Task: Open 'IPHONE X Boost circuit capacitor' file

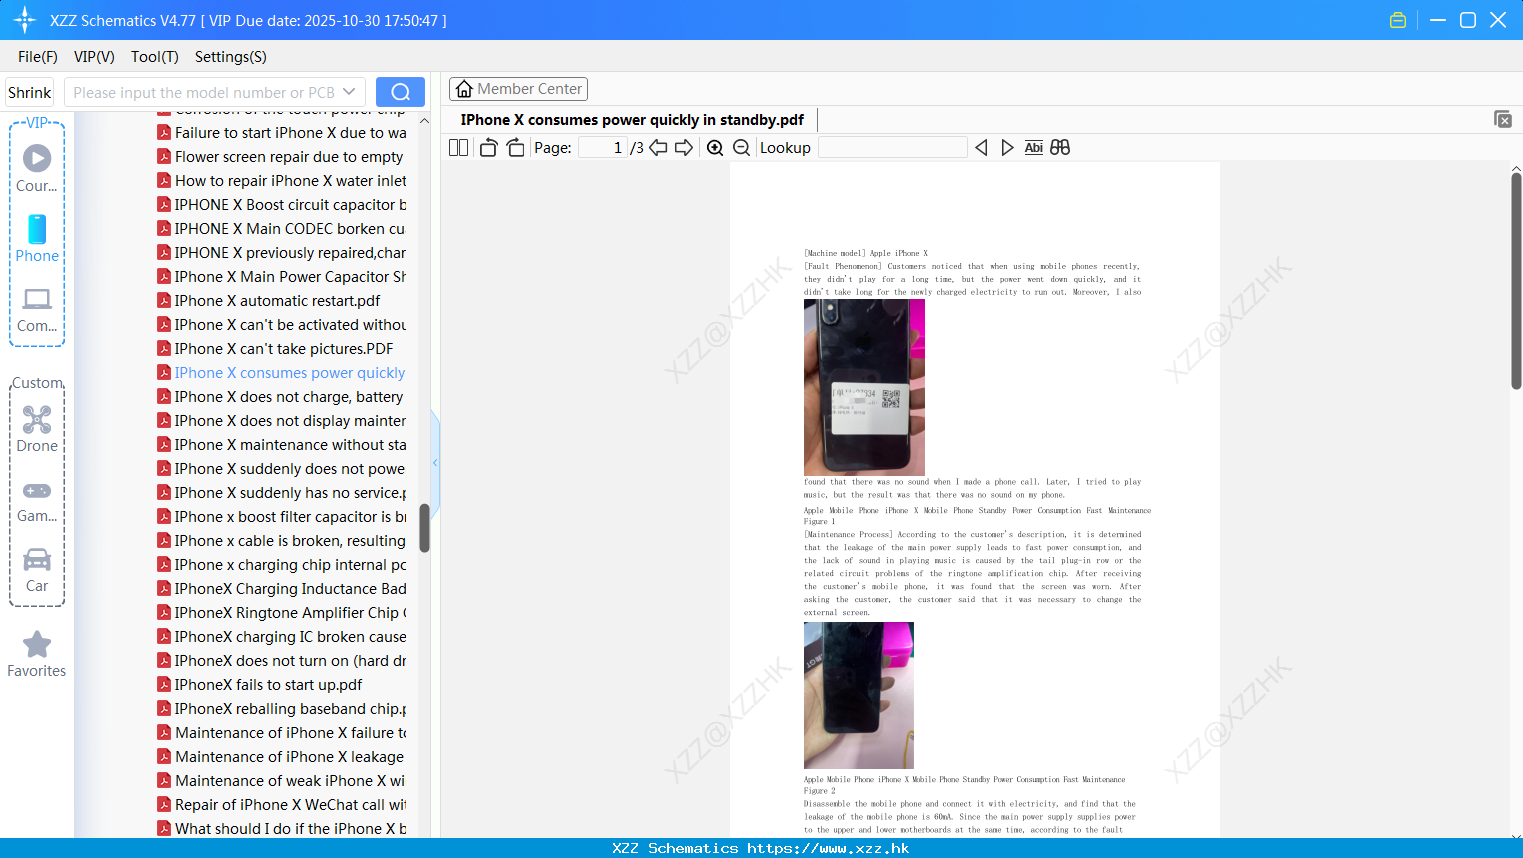Action: pos(282,205)
